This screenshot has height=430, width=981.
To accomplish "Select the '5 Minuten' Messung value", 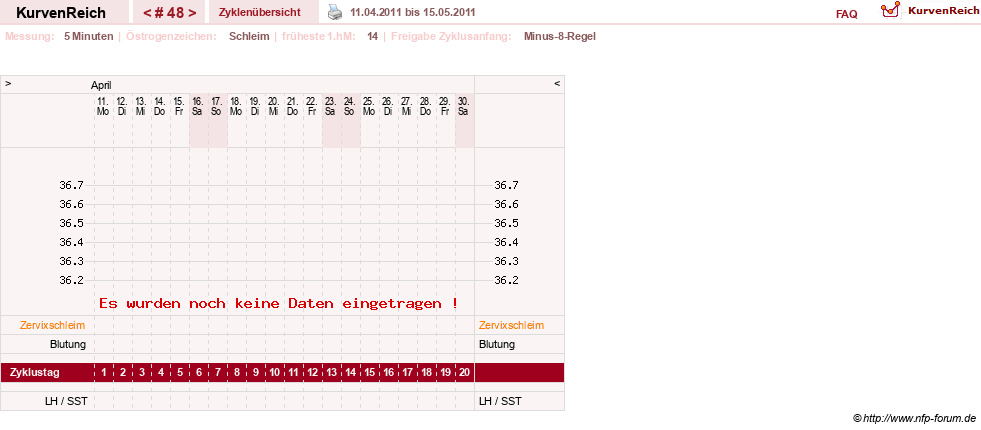I will (89, 36).
